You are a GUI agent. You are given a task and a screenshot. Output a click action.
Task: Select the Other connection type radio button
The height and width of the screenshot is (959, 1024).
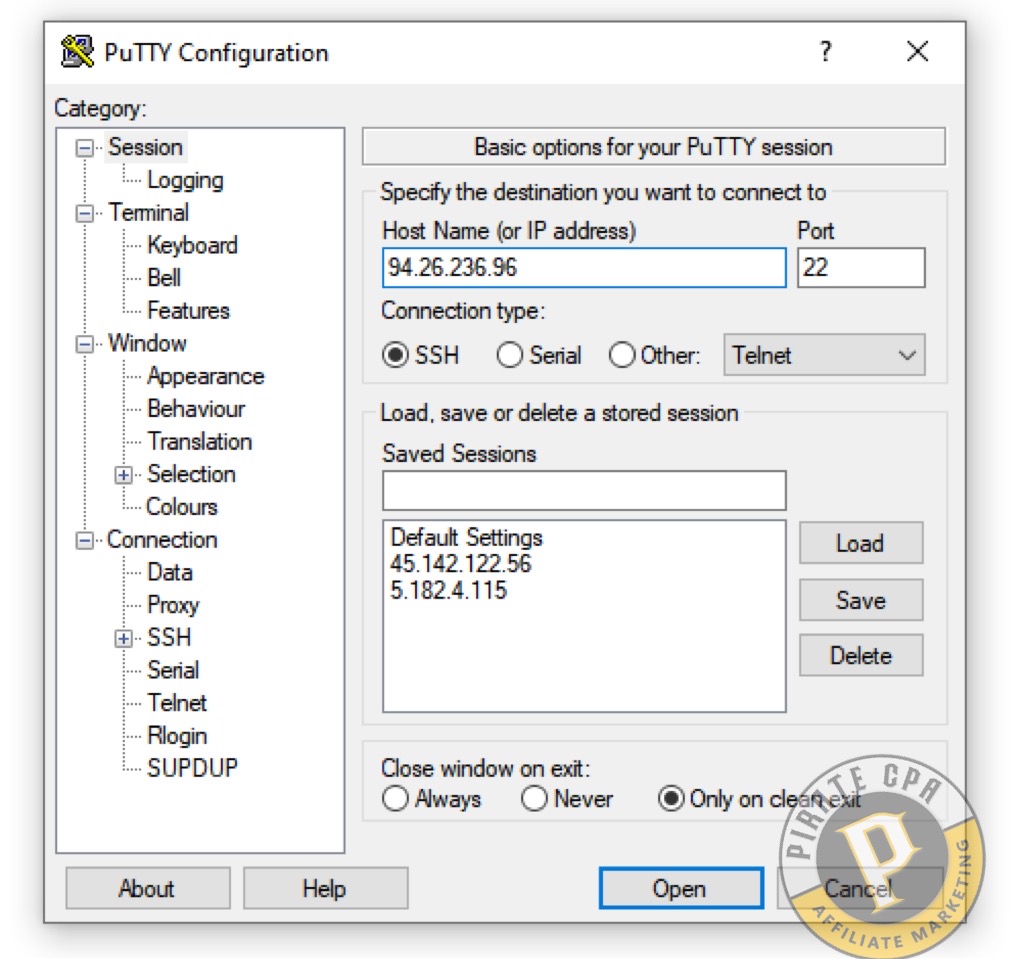(x=622, y=355)
